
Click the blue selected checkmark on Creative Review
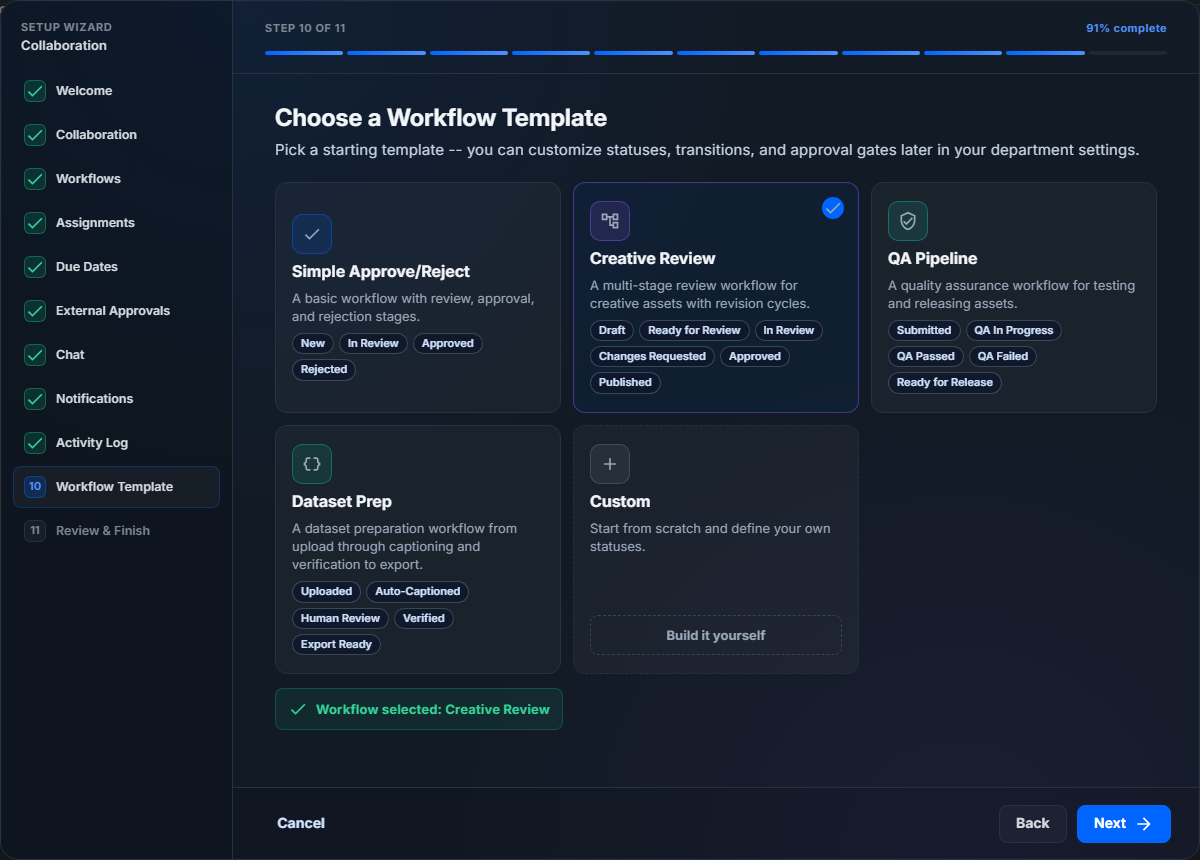tap(833, 208)
